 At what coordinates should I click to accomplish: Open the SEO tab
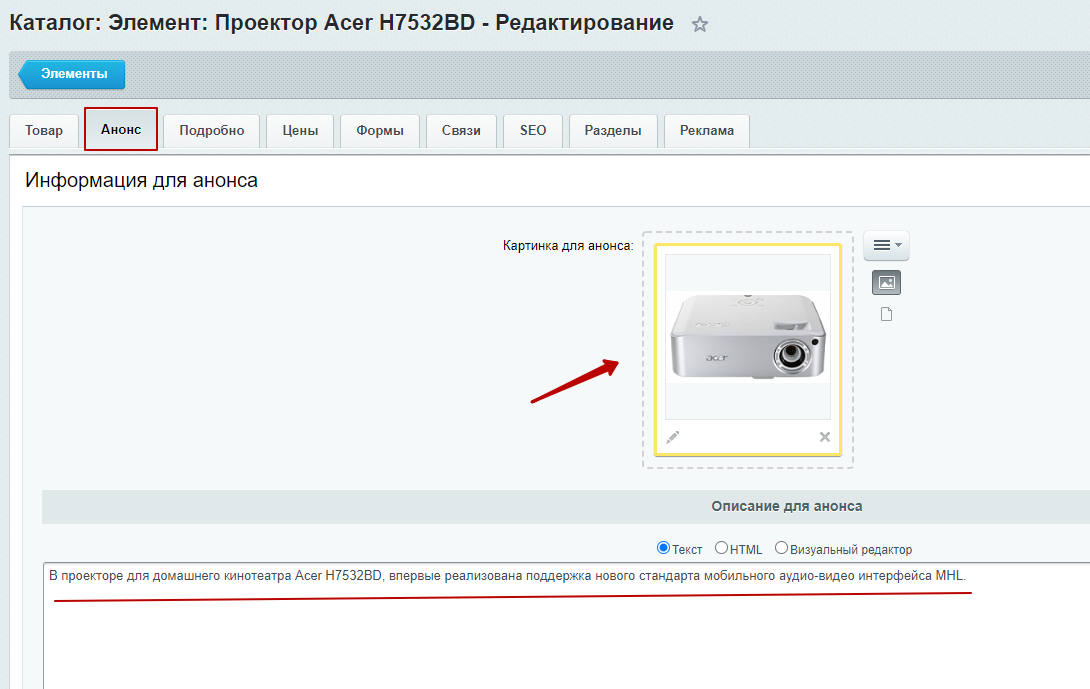click(533, 131)
